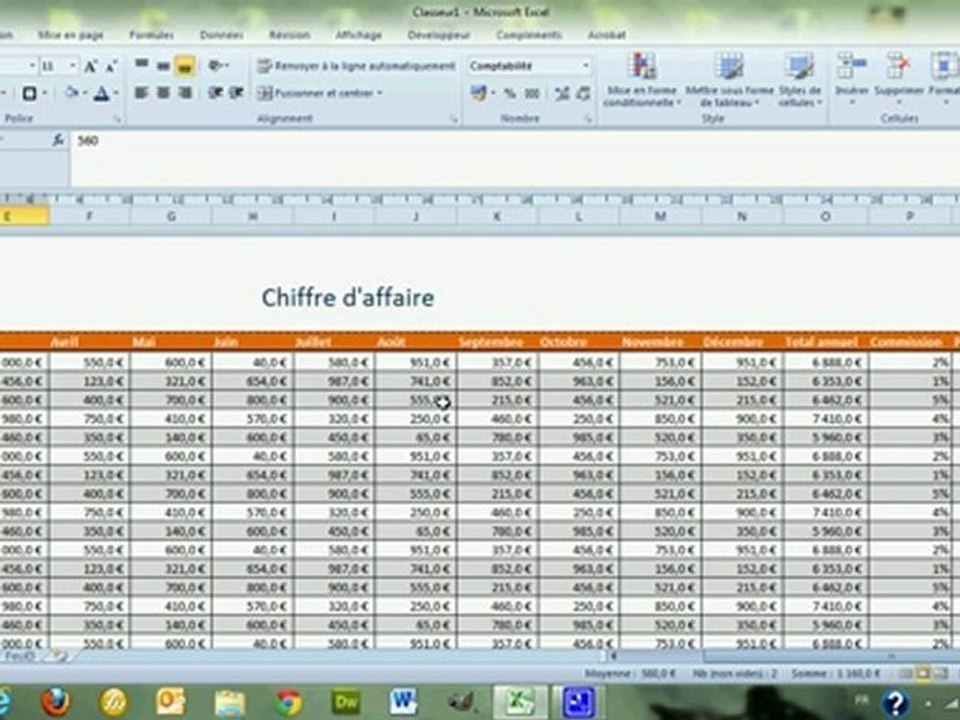Open the fill color dropdown arrow
Viewport: 960px width, 720px height.
(x=84, y=93)
